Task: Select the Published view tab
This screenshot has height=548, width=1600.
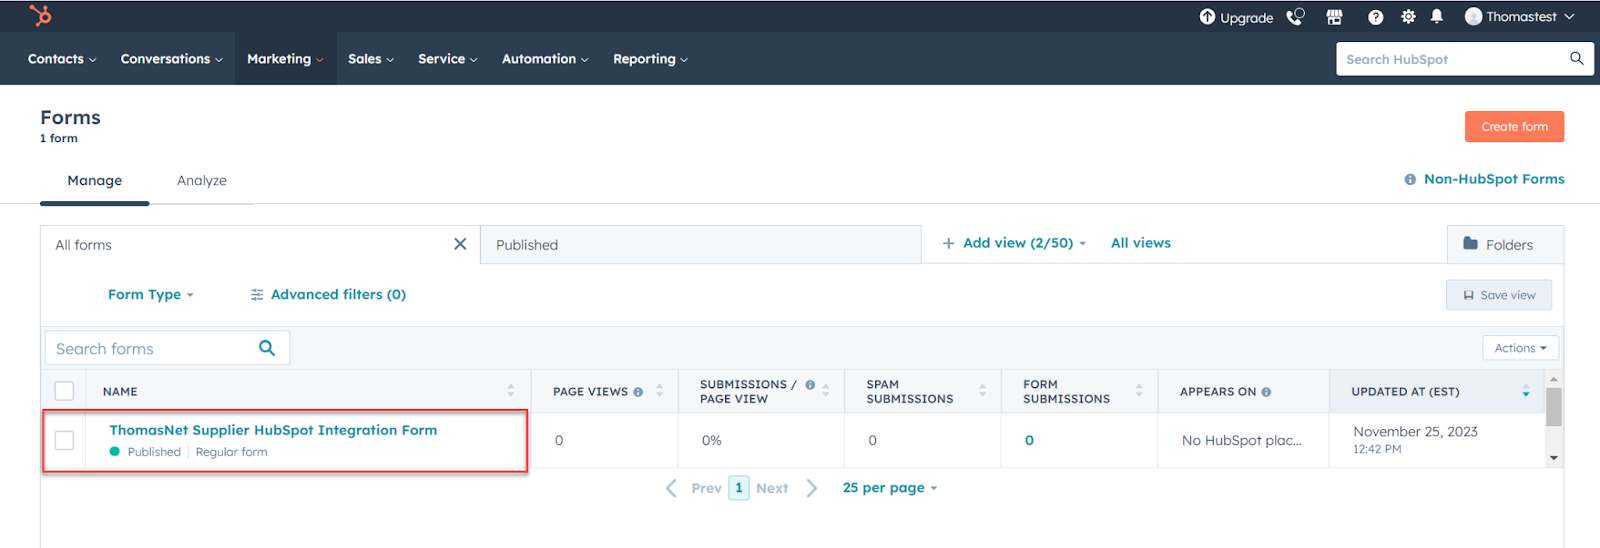Action: 700,245
